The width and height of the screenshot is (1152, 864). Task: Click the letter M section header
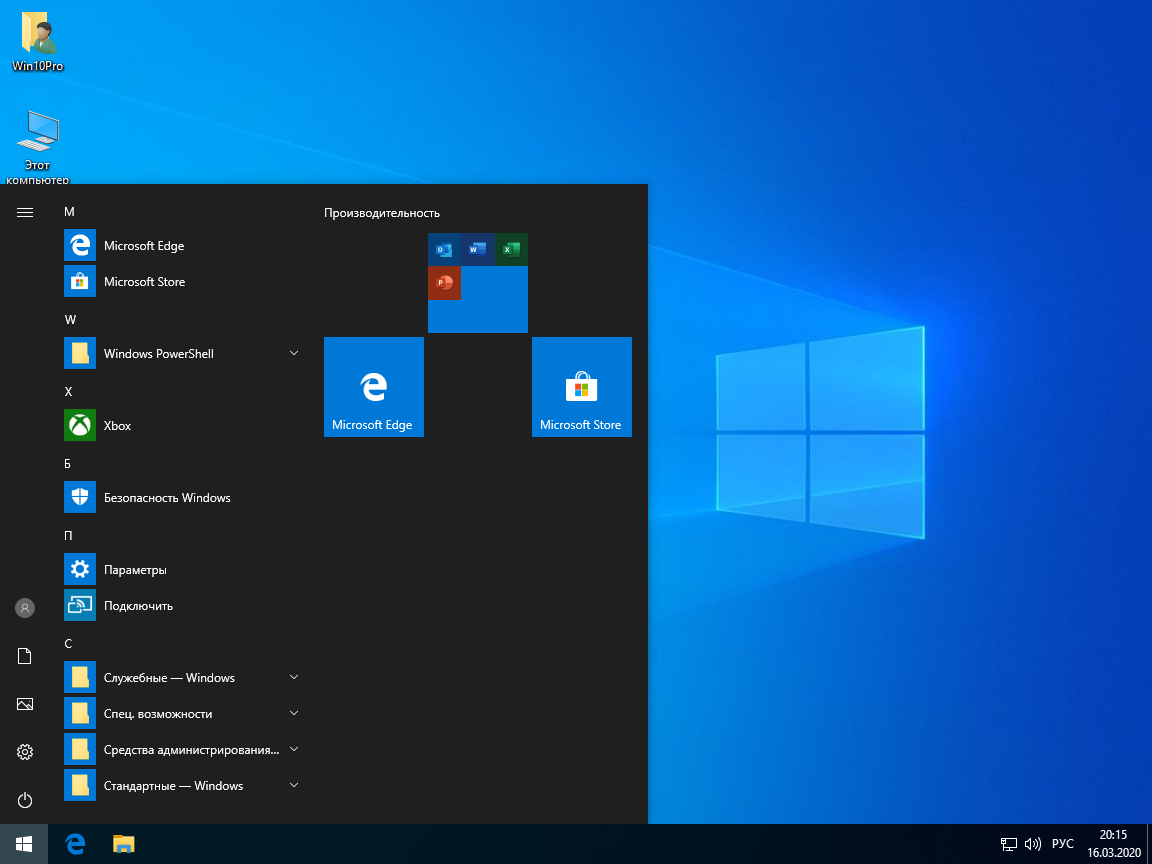pyautogui.click(x=70, y=212)
